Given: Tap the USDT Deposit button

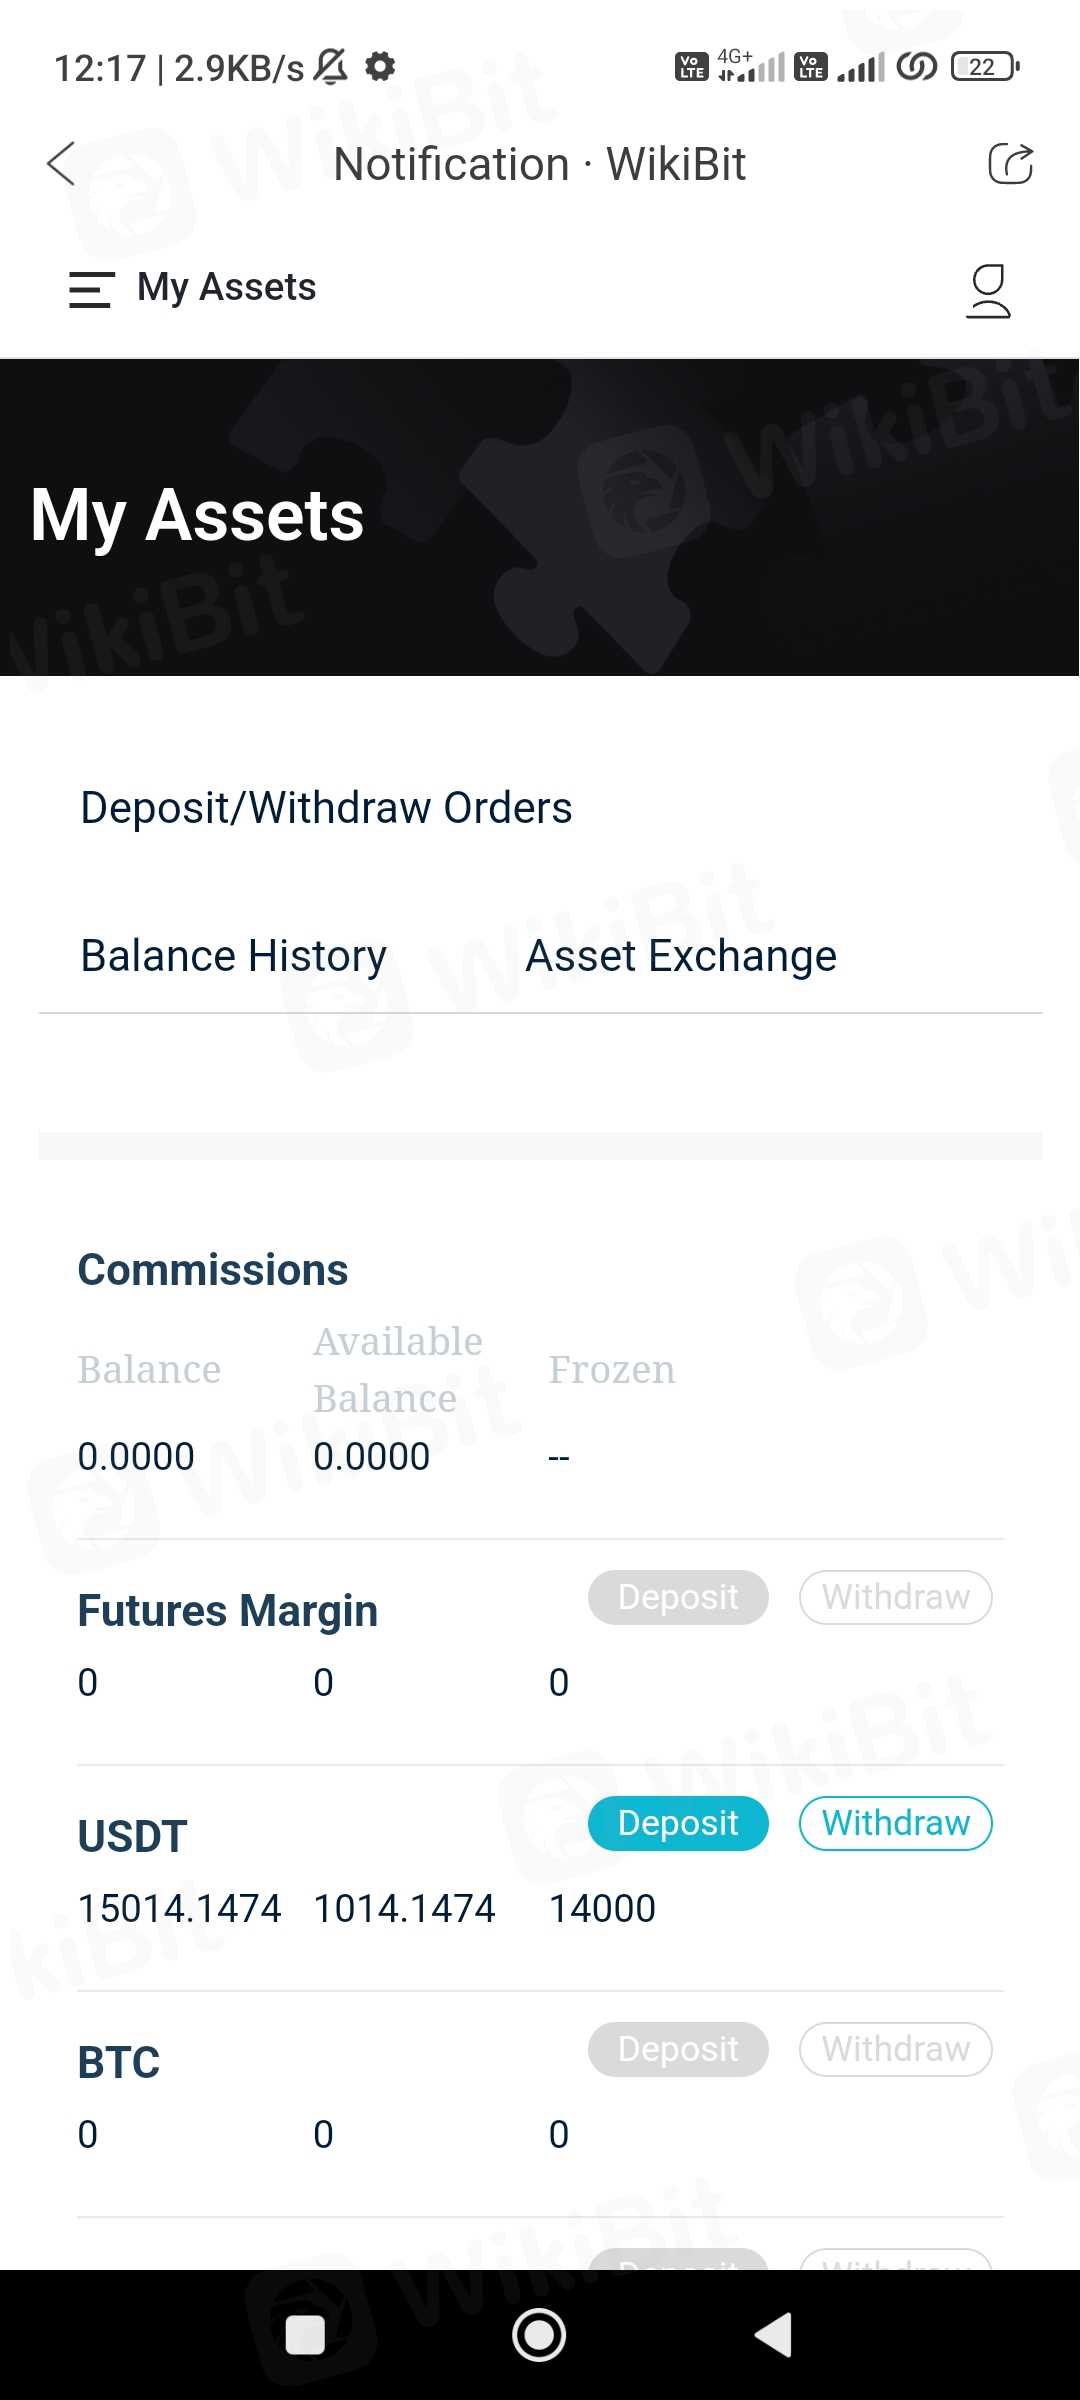Looking at the screenshot, I should (678, 1823).
